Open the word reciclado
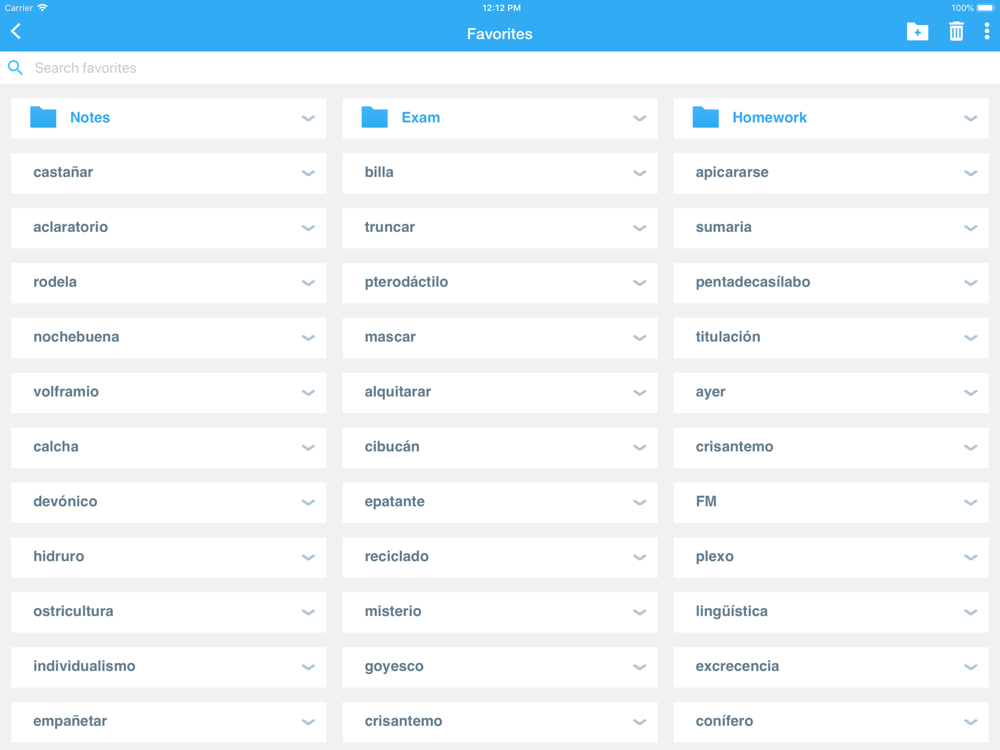Viewport: 1000px width, 750px height. click(397, 556)
